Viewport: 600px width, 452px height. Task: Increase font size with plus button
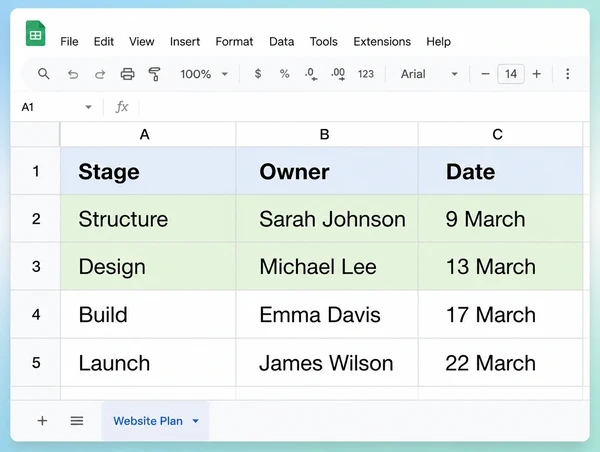[536, 74]
